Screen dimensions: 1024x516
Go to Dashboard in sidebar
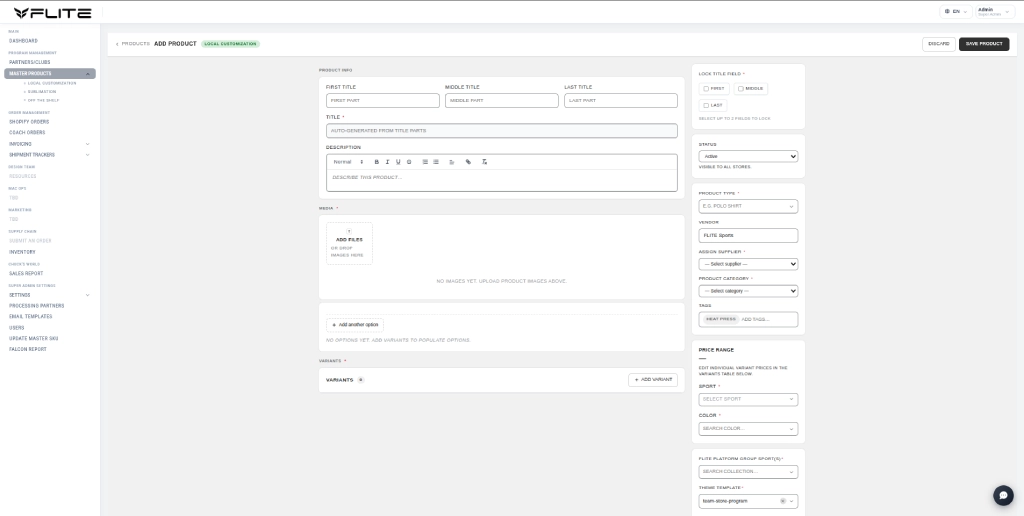coord(24,40)
